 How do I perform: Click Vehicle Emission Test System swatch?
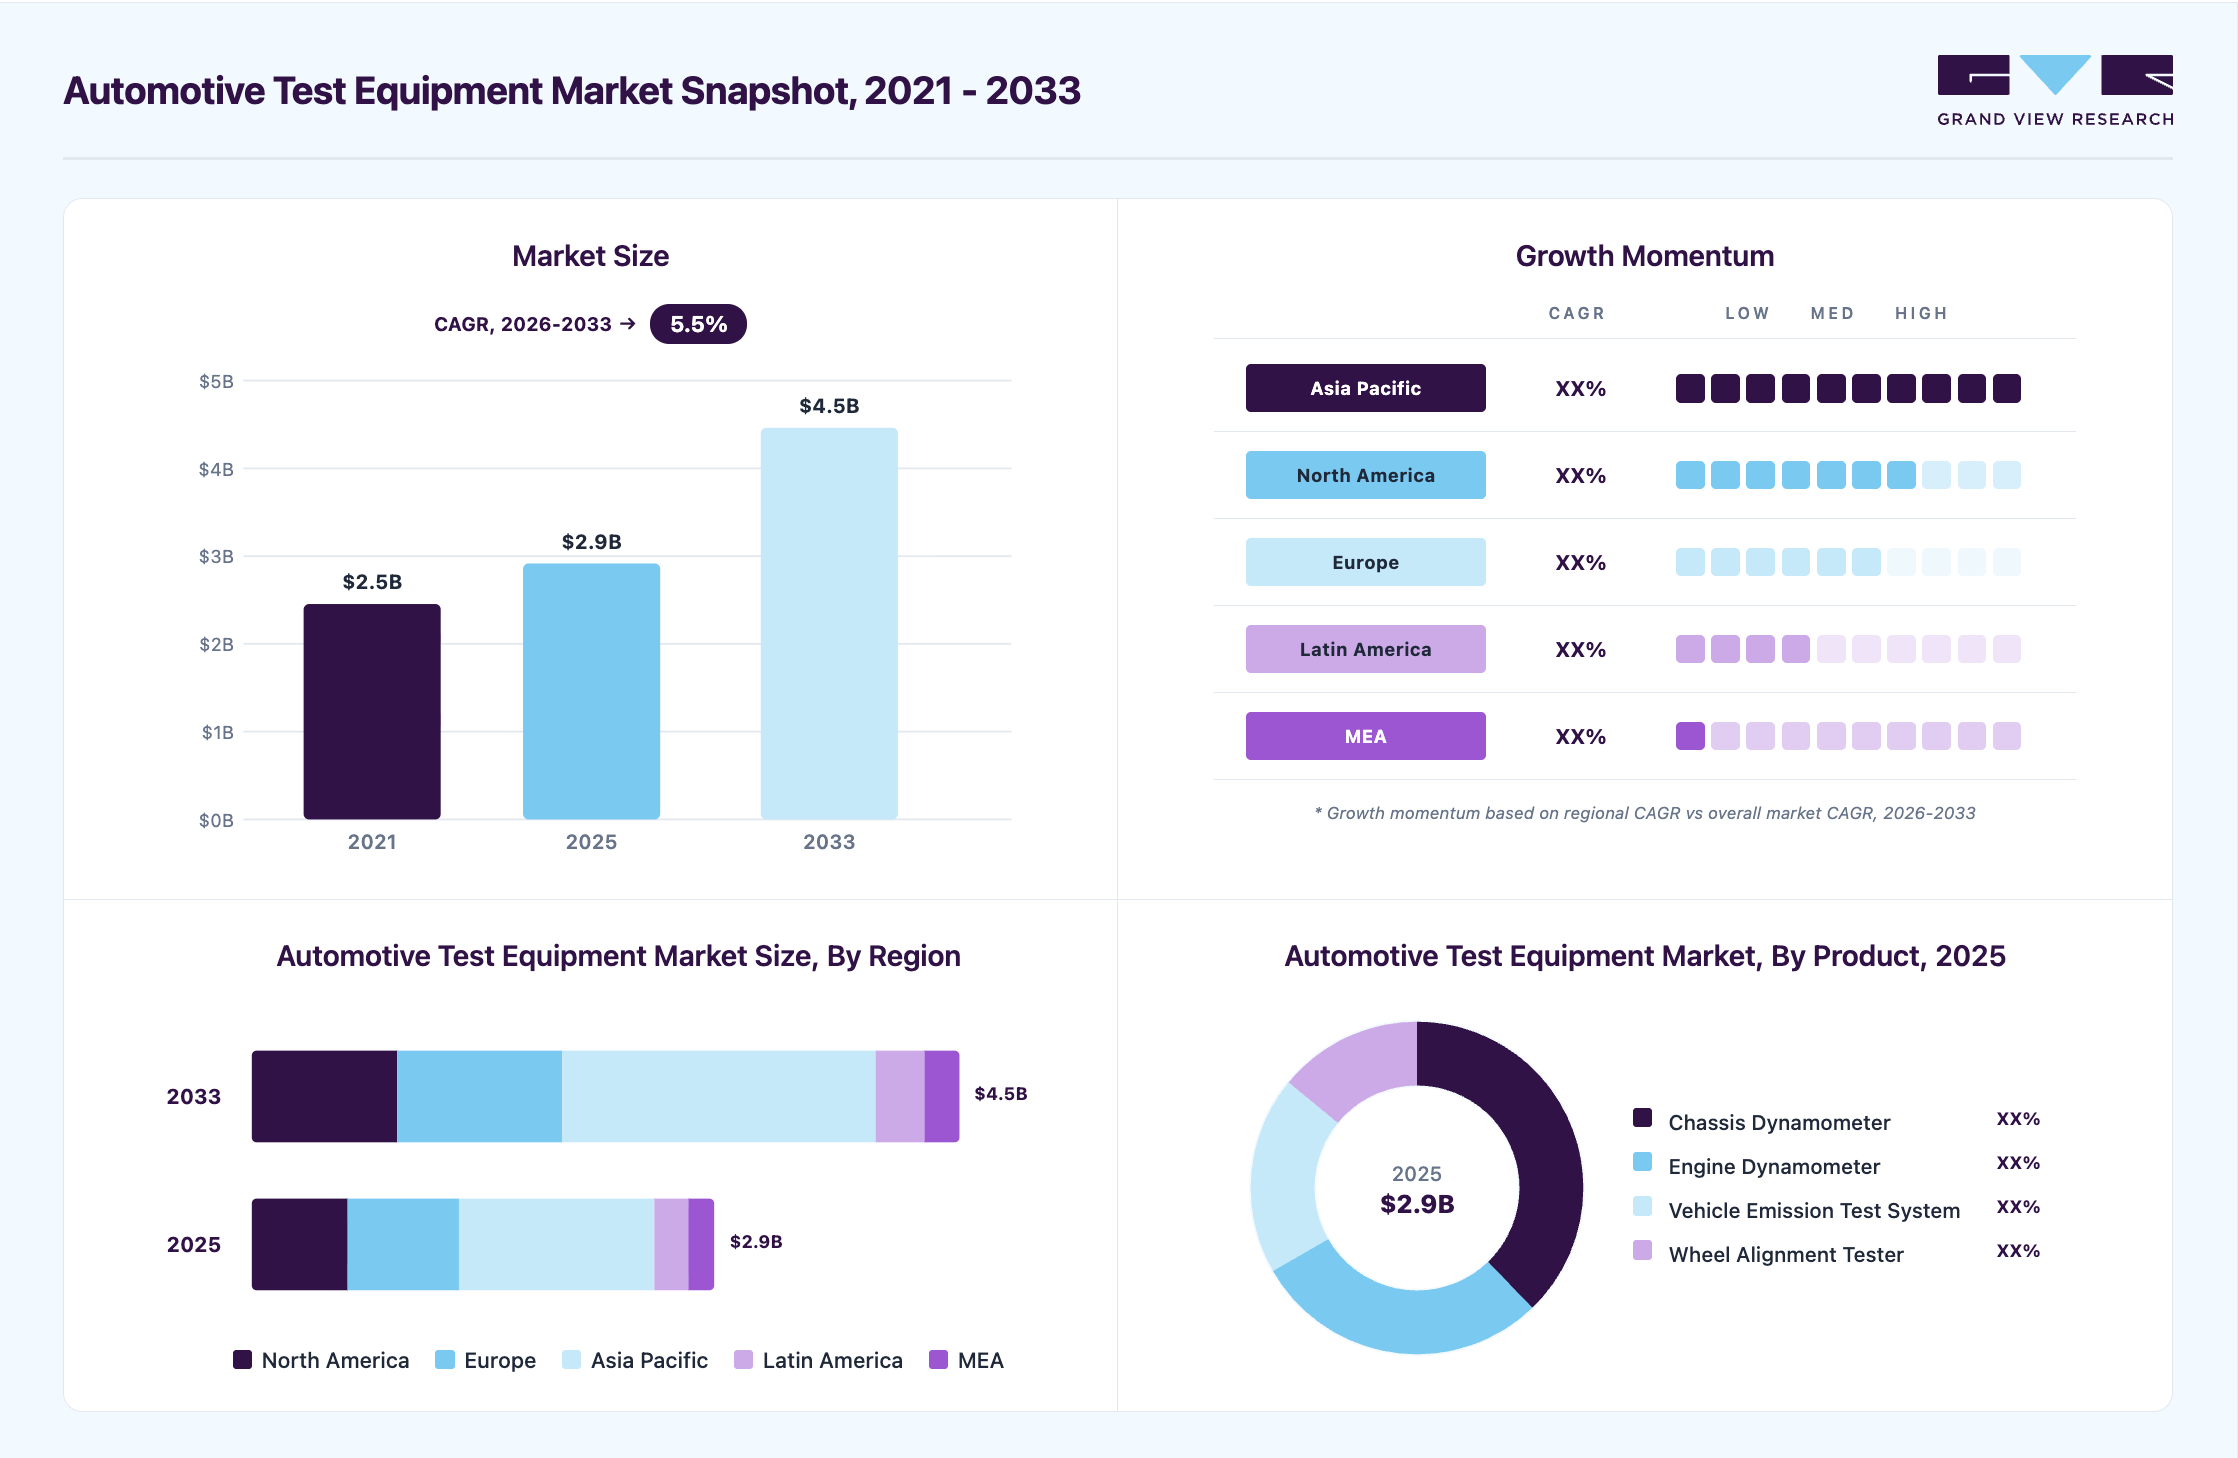1642,1205
